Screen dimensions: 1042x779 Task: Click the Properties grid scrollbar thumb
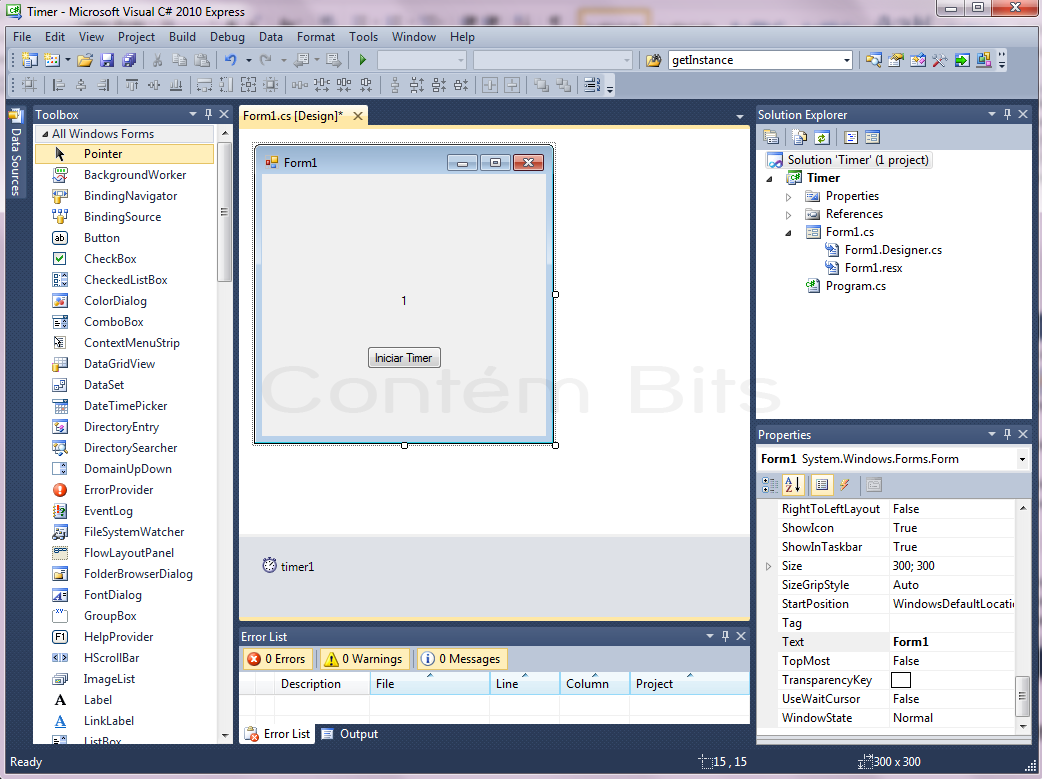point(1022,697)
